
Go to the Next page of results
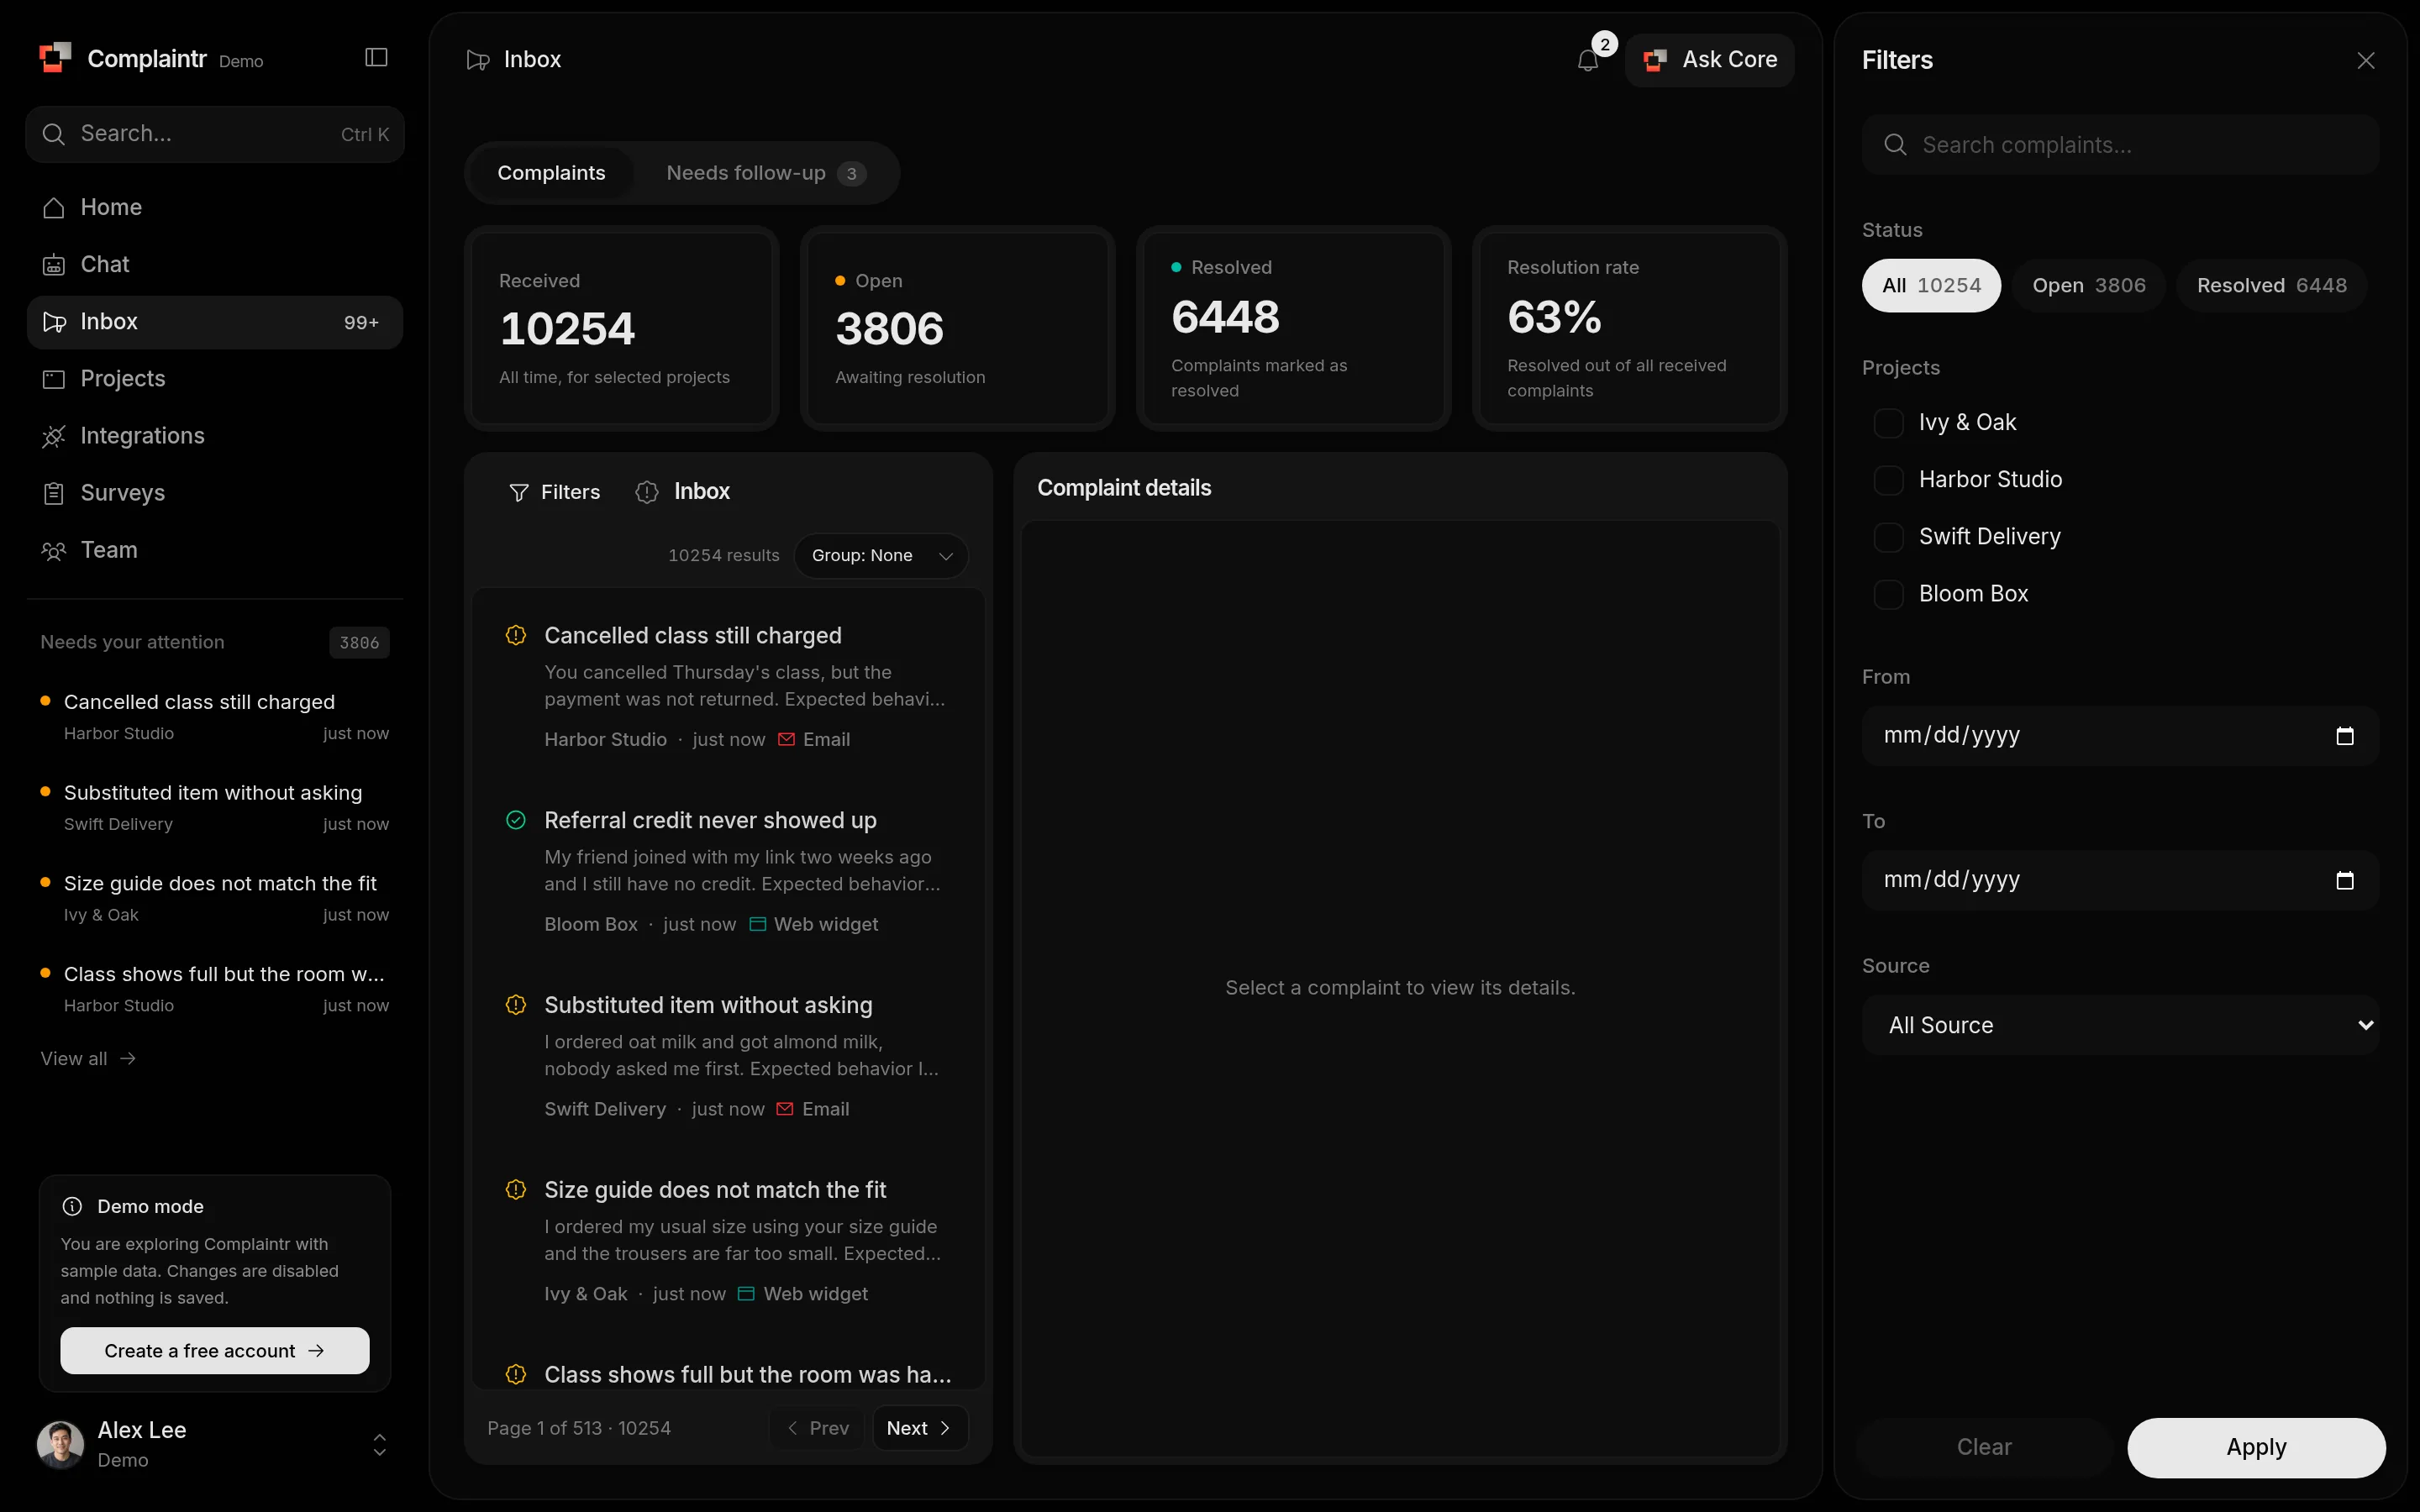(920, 1428)
